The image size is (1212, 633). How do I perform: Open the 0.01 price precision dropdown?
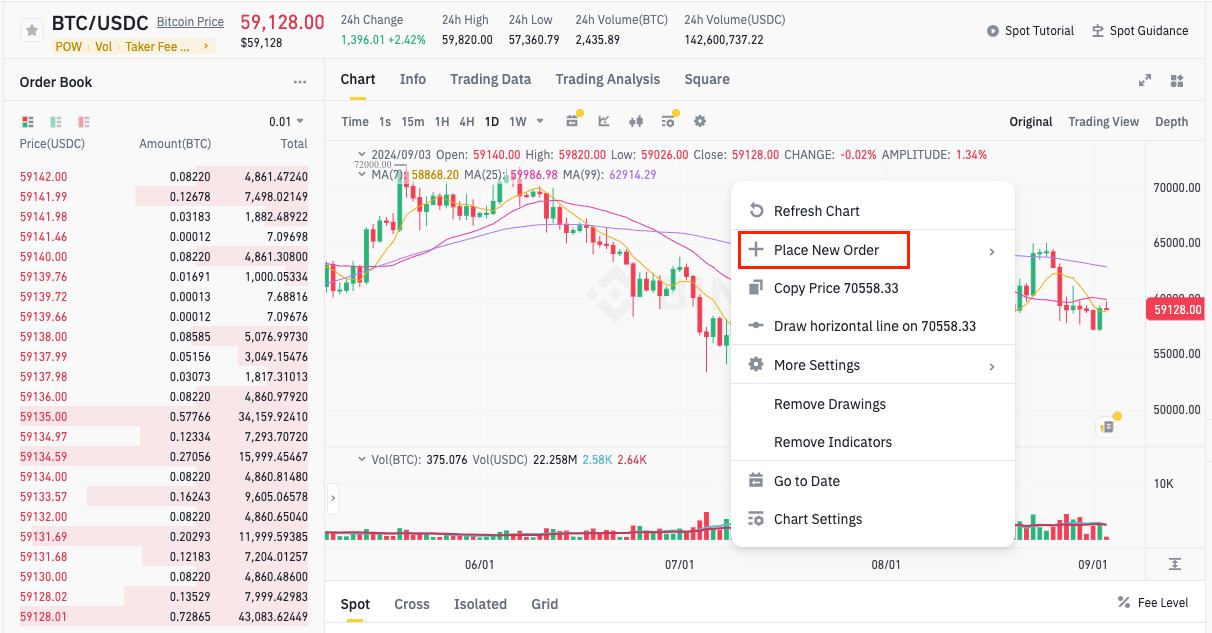pyautogui.click(x=286, y=122)
